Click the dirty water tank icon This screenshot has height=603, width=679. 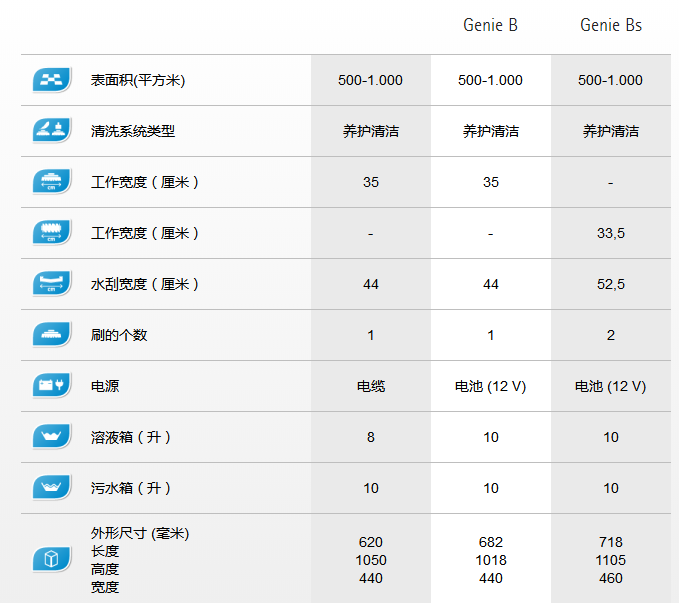[x=52, y=488]
